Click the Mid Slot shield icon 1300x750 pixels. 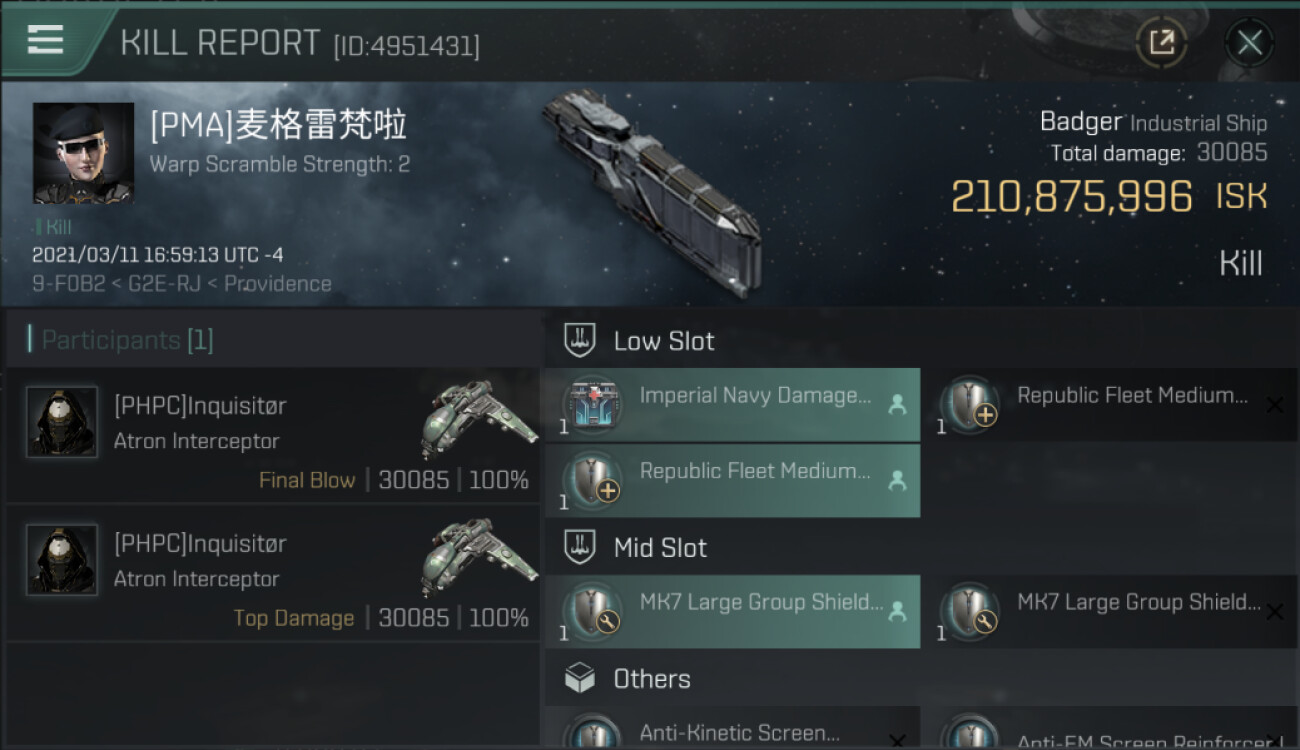pos(580,547)
